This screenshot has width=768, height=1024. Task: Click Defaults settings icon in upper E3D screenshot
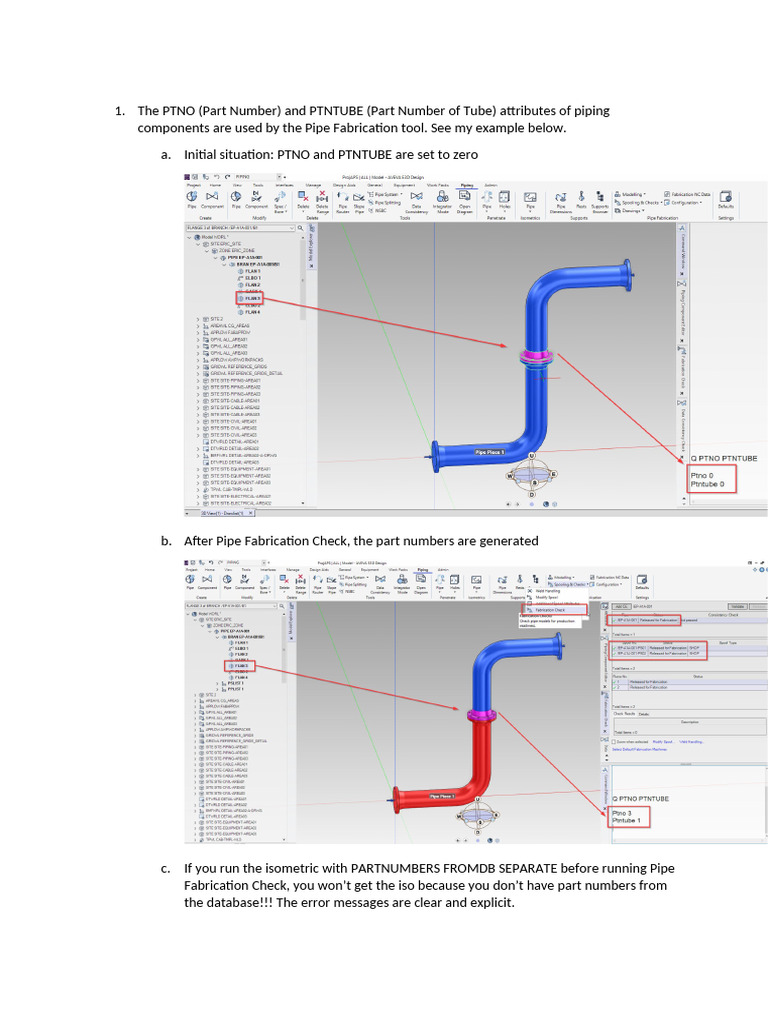click(726, 197)
